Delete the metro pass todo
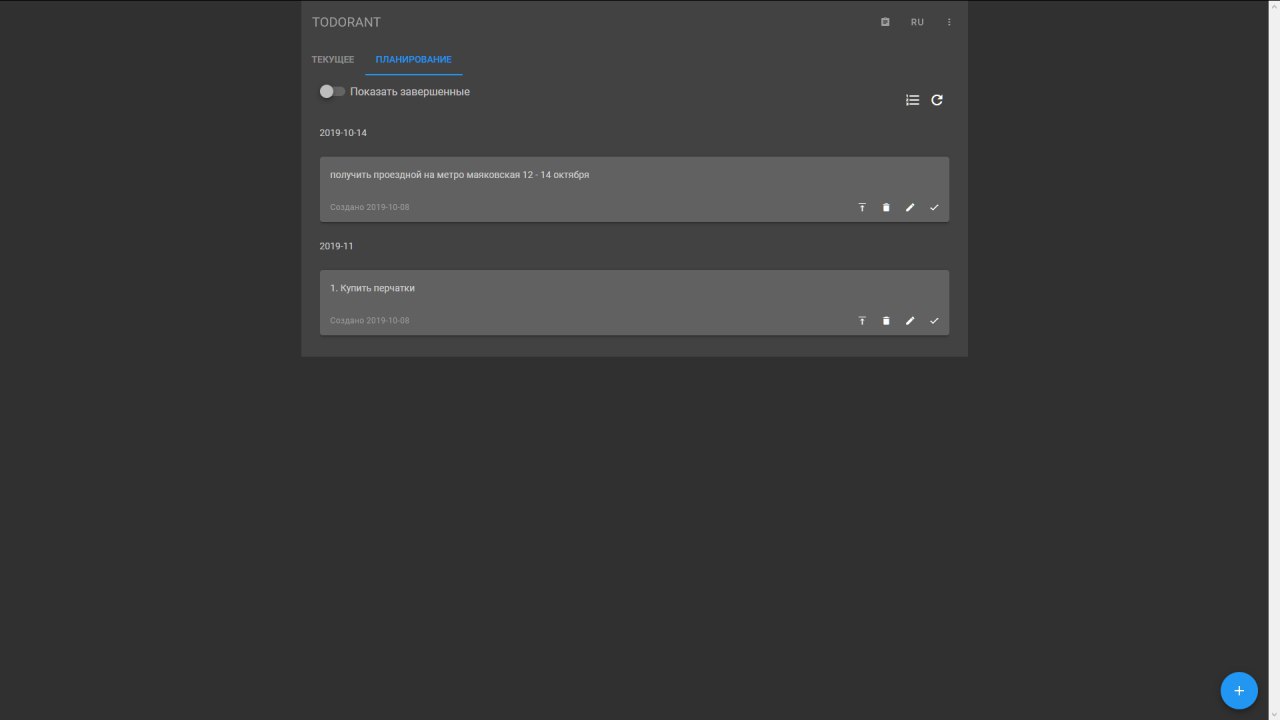Viewport: 1280px width, 720px height. (886, 207)
